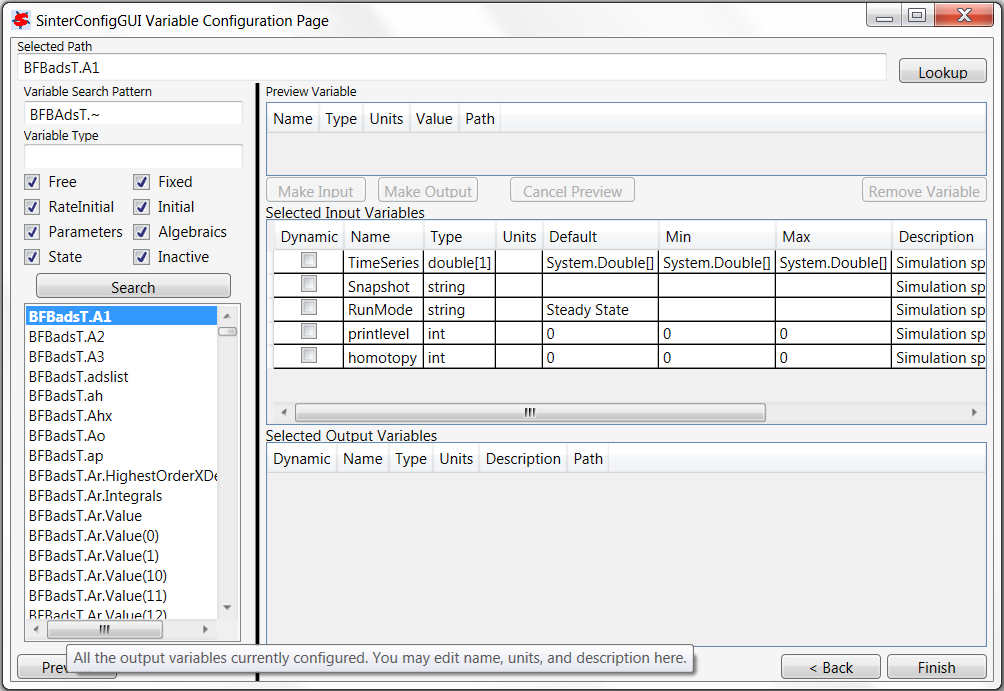Viewport: 1004px width, 691px height.
Task: Click the Lookup button
Action: click(942, 72)
